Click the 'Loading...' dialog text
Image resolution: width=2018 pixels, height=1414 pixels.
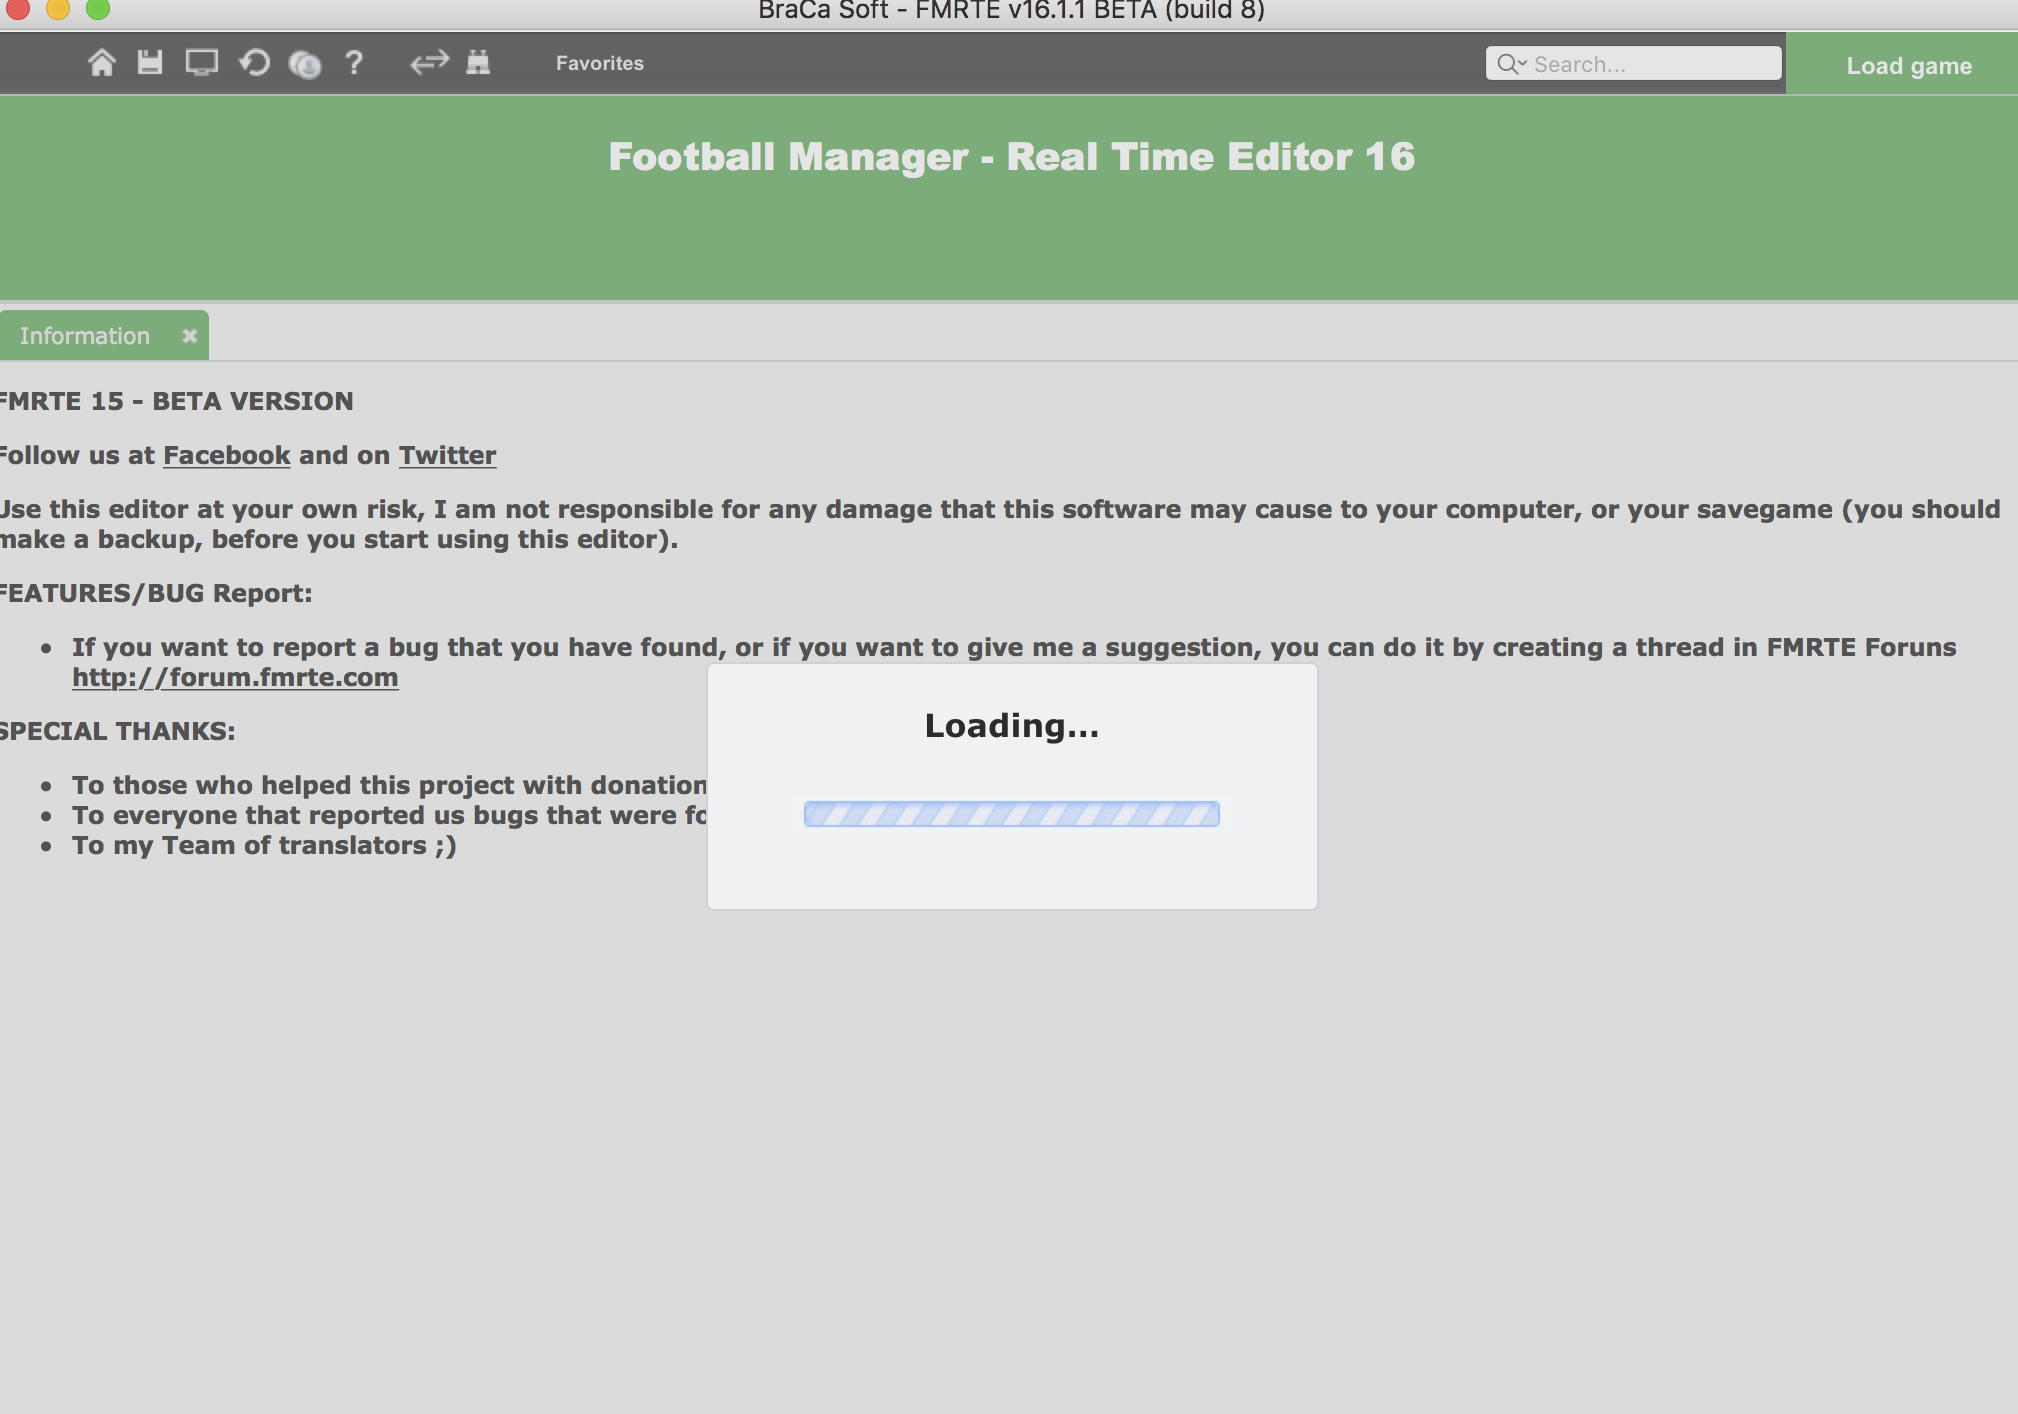[1012, 725]
